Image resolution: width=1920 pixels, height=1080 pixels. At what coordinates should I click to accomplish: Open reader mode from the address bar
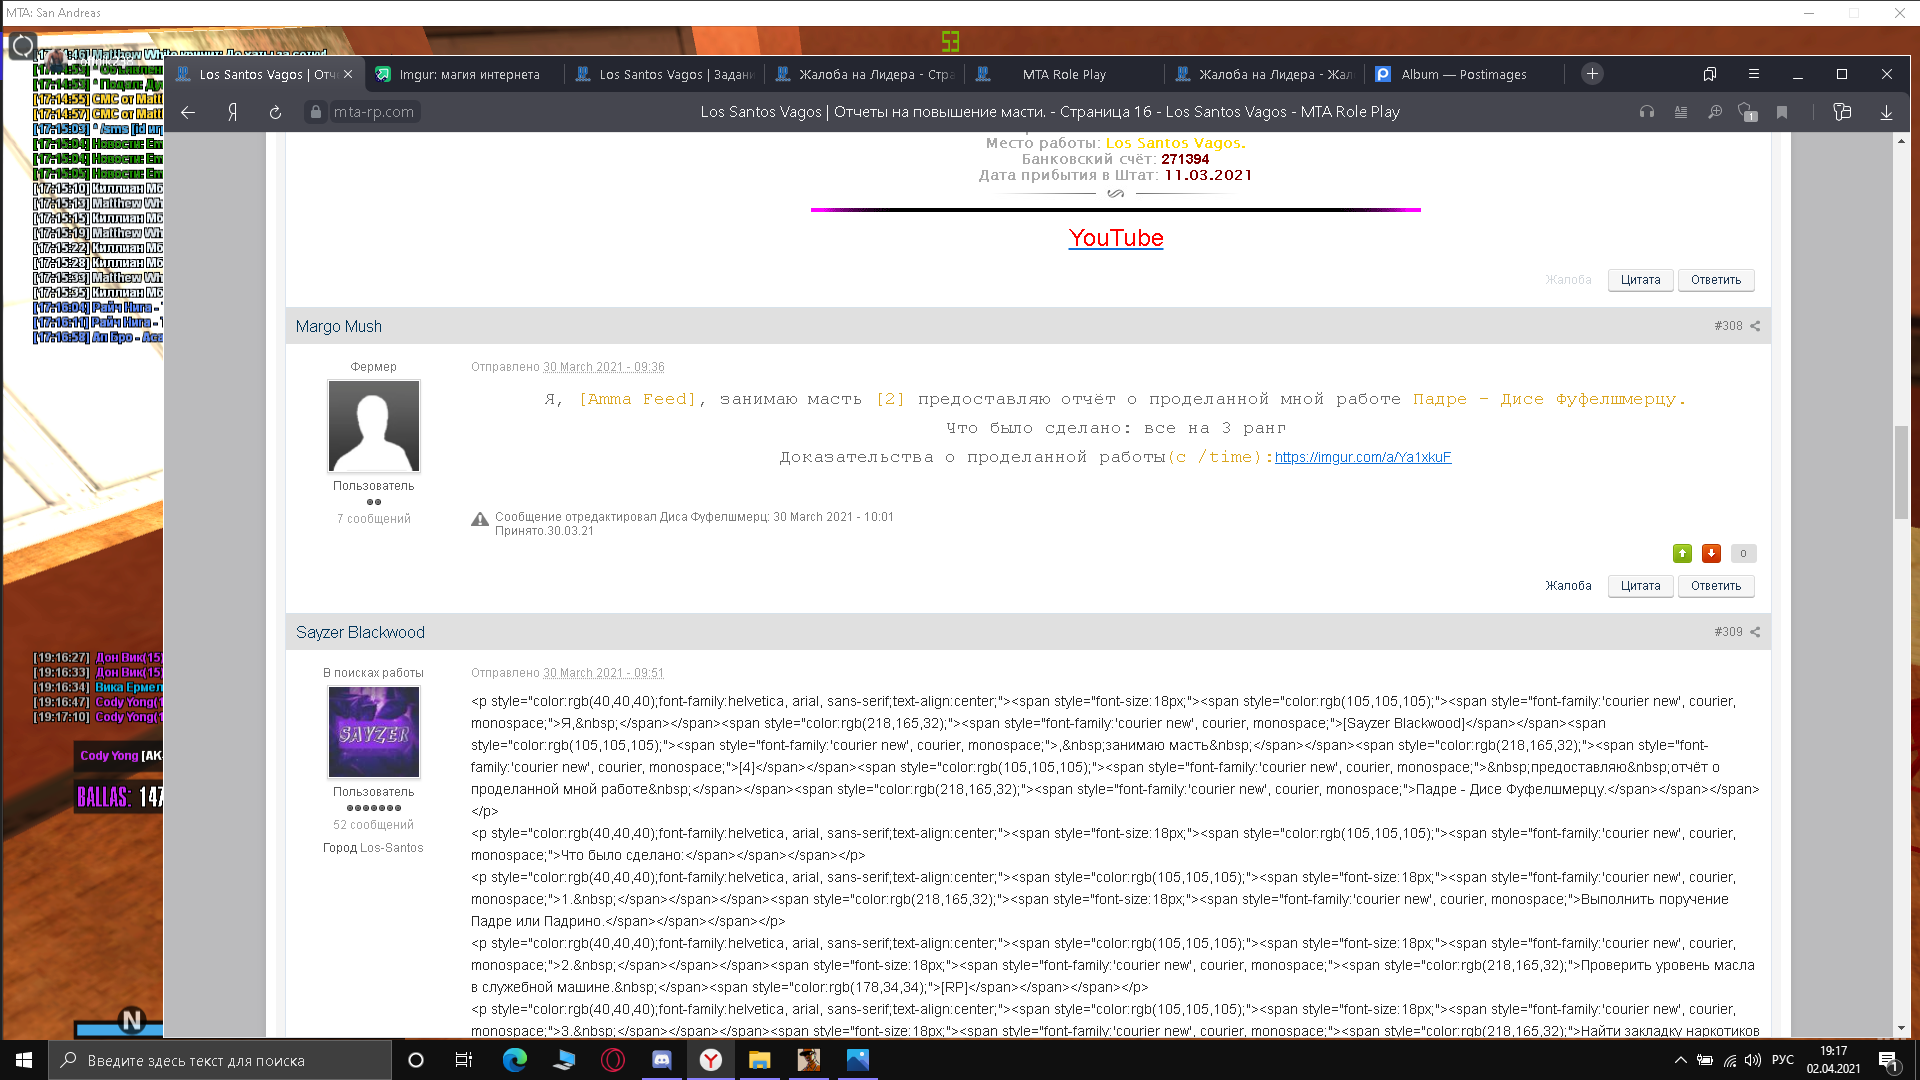coord(1681,112)
